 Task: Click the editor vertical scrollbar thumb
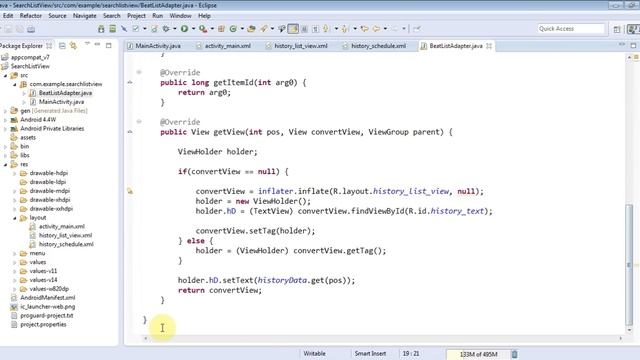(x=629, y=264)
